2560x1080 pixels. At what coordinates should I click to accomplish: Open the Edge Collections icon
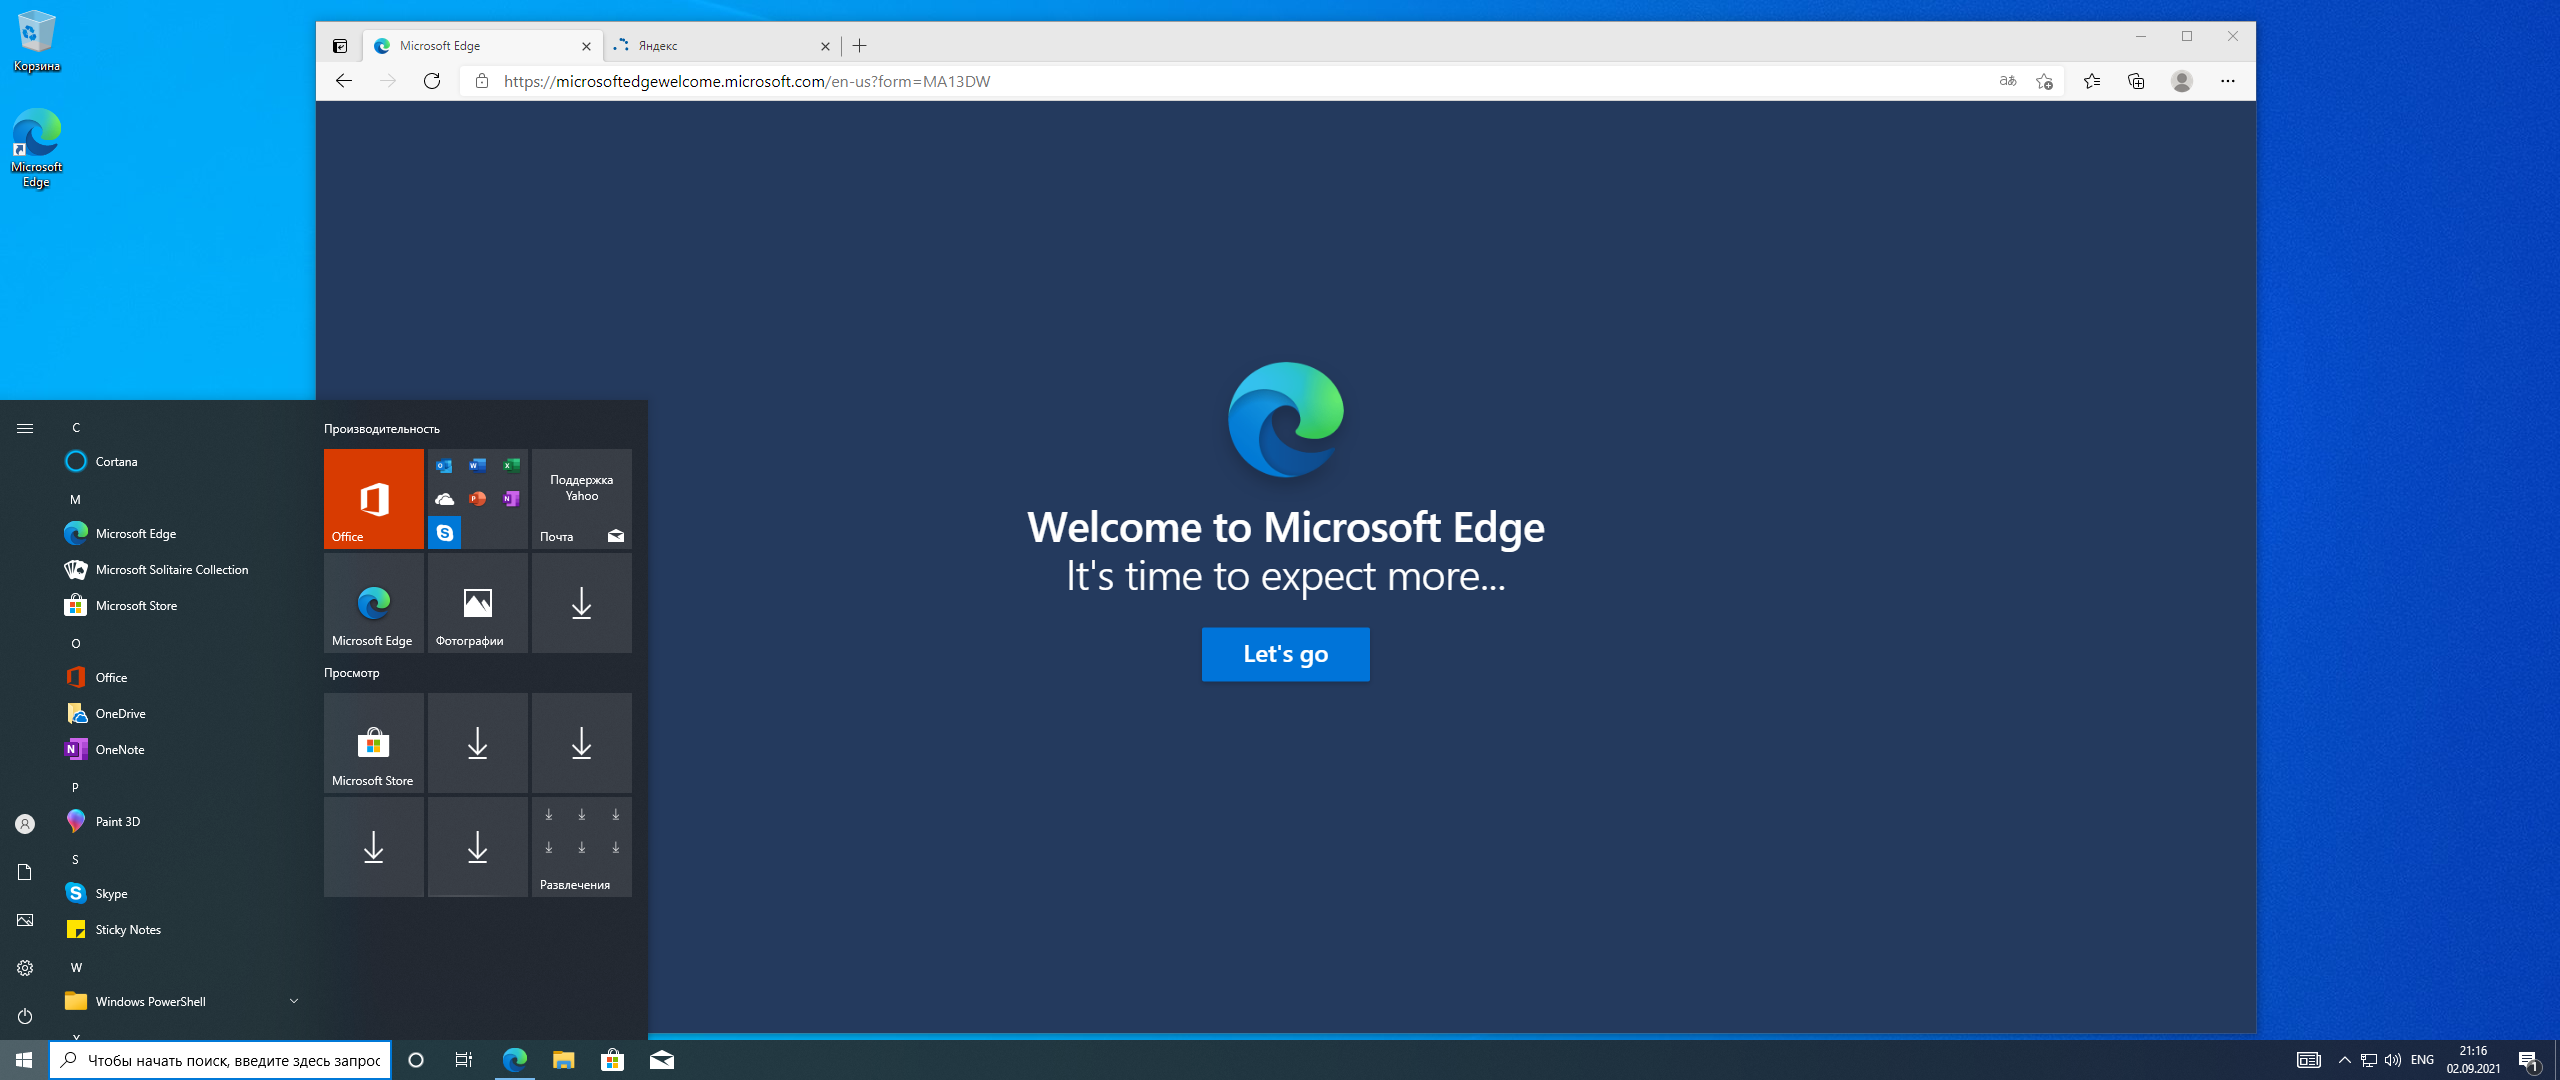tap(2136, 81)
